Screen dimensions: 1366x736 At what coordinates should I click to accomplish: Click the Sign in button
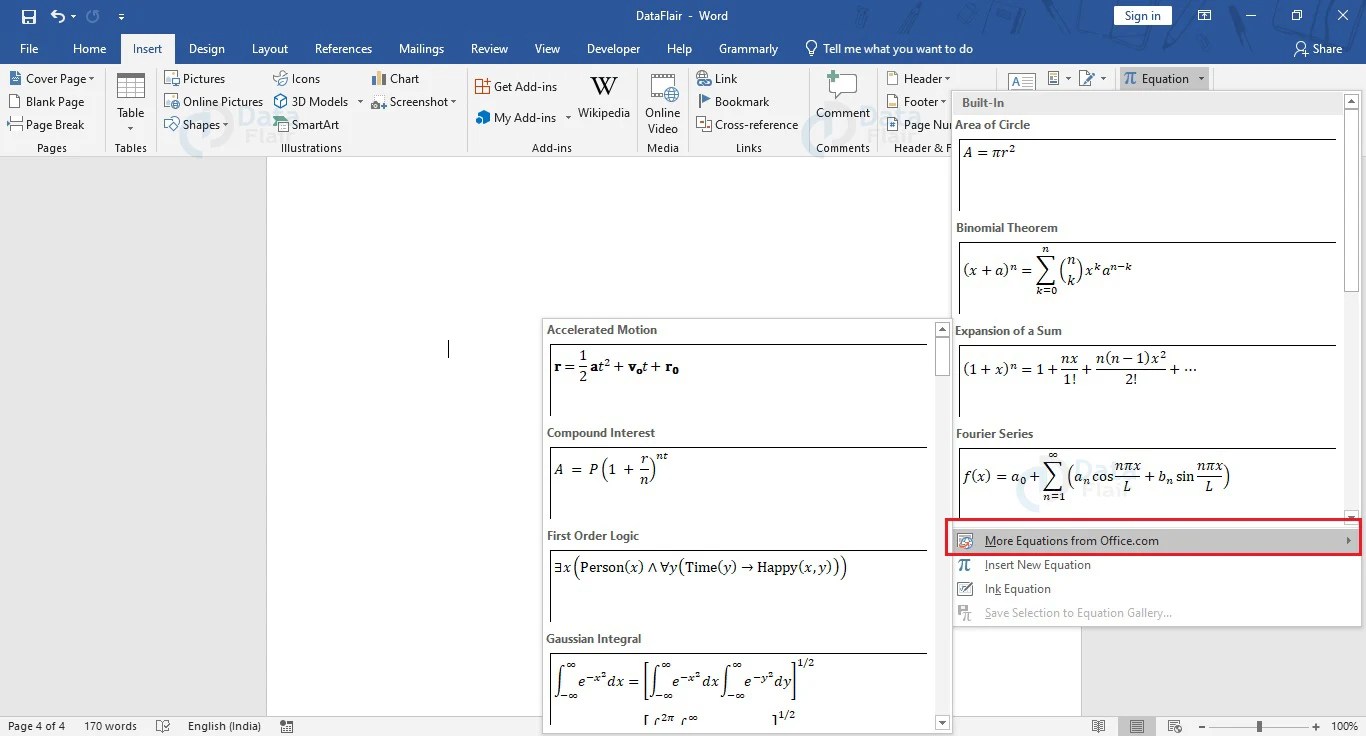click(x=1141, y=15)
